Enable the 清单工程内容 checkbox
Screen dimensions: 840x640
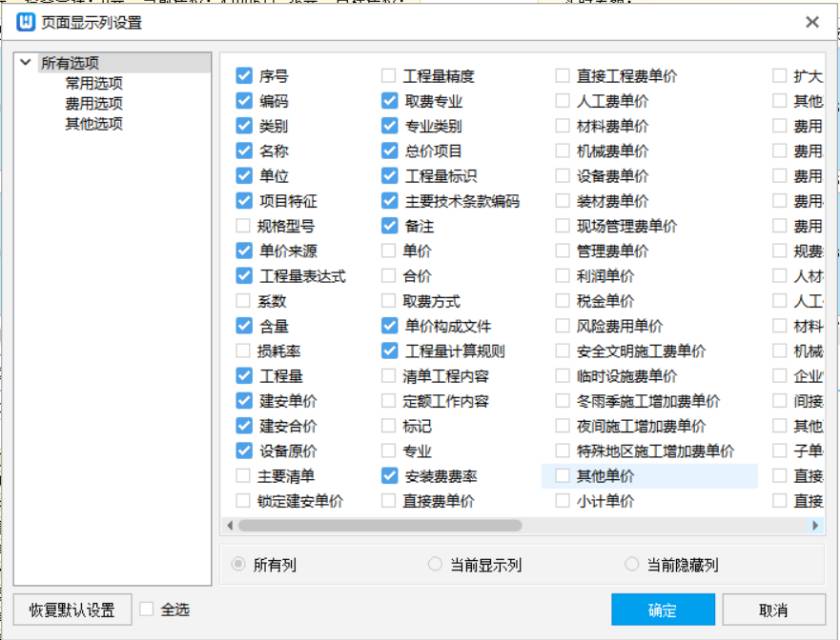[388, 375]
